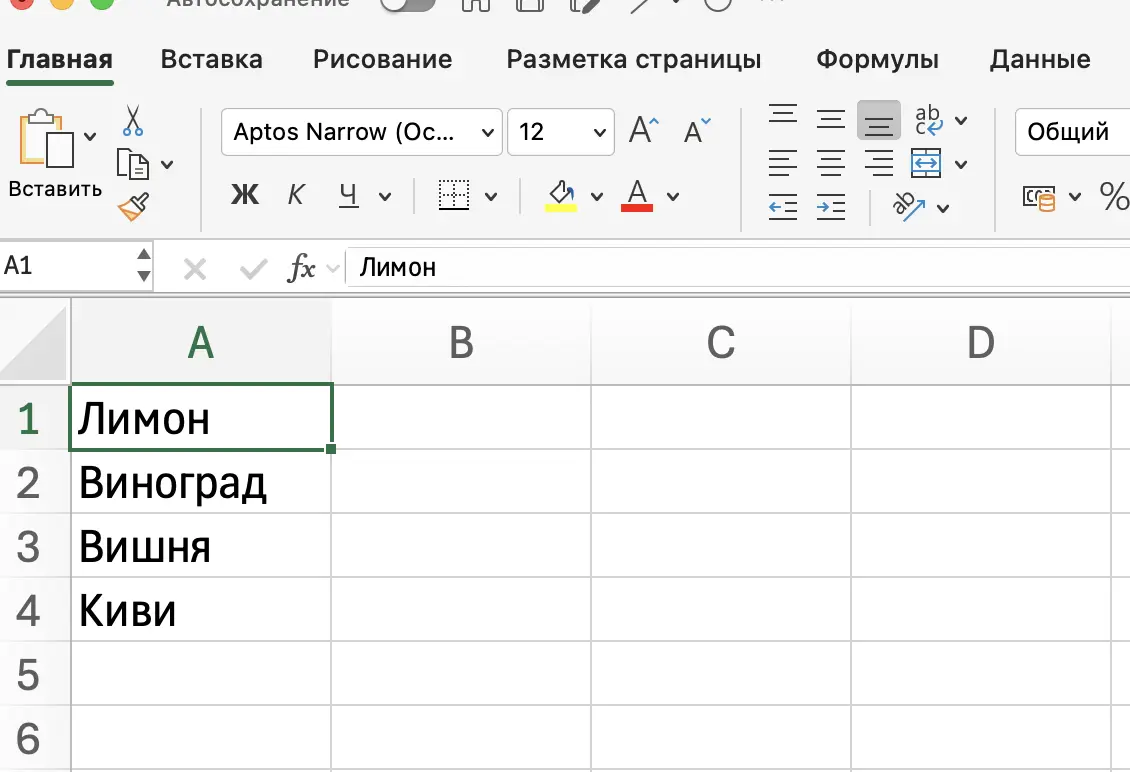Click the Increase Font Size icon
This screenshot has width=1130, height=772.
(643, 130)
